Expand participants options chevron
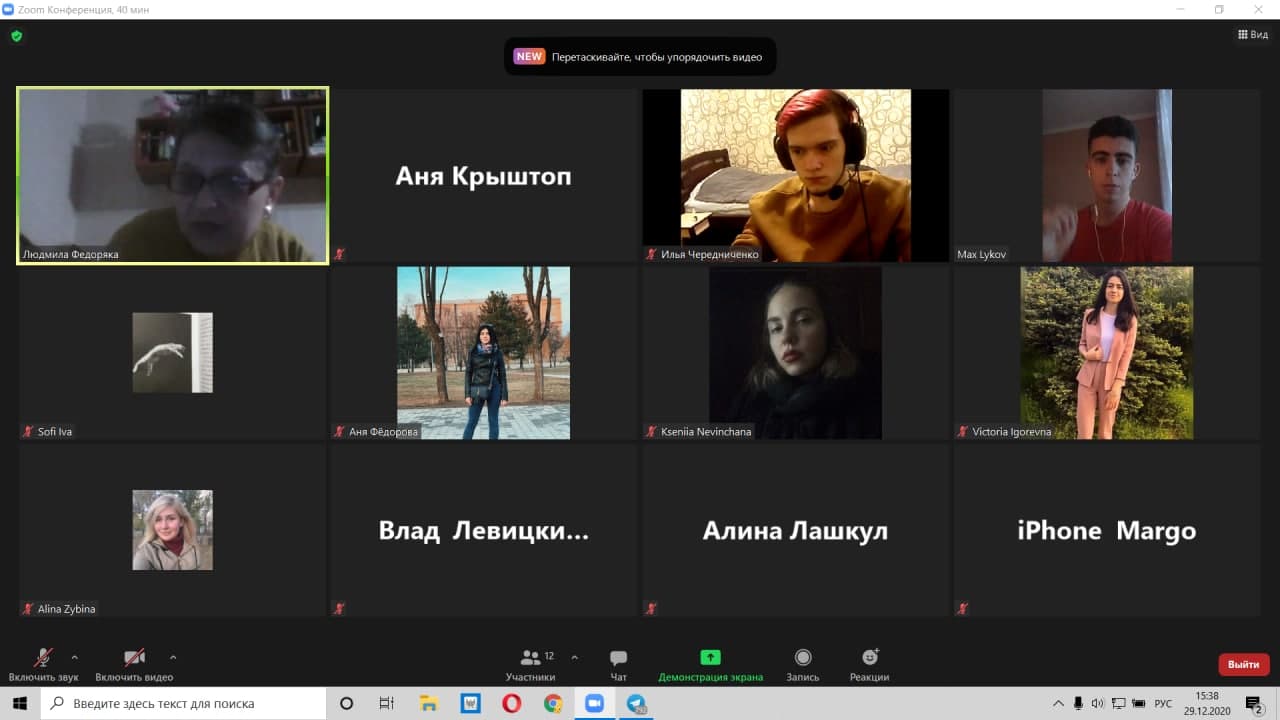The width and height of the screenshot is (1280, 720). (x=574, y=657)
